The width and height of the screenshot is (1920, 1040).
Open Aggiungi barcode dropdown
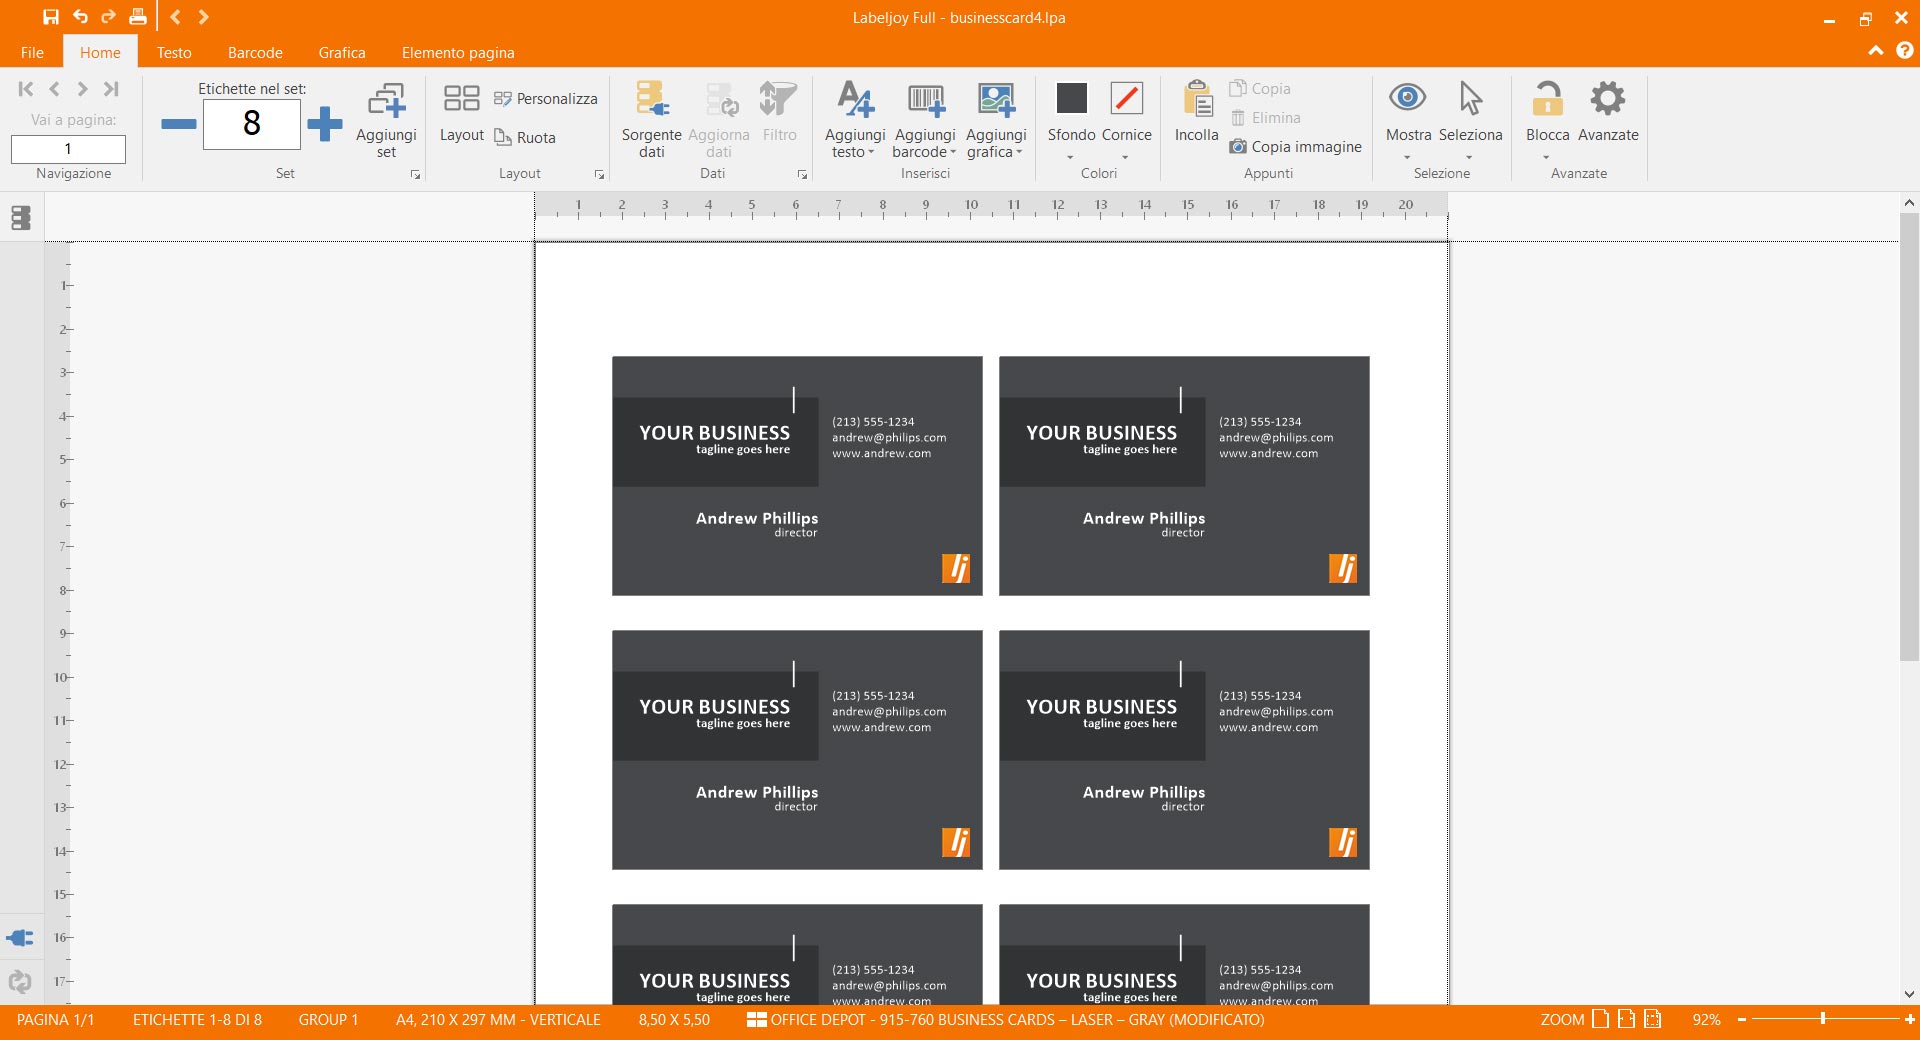pyautogui.click(x=925, y=120)
